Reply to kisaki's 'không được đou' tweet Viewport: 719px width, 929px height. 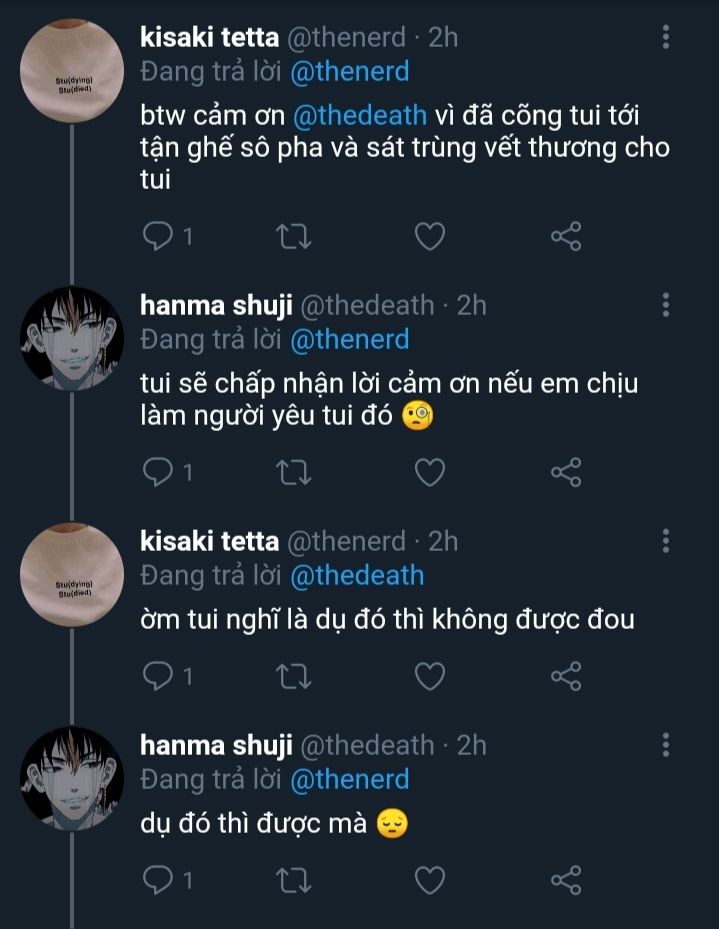159,677
